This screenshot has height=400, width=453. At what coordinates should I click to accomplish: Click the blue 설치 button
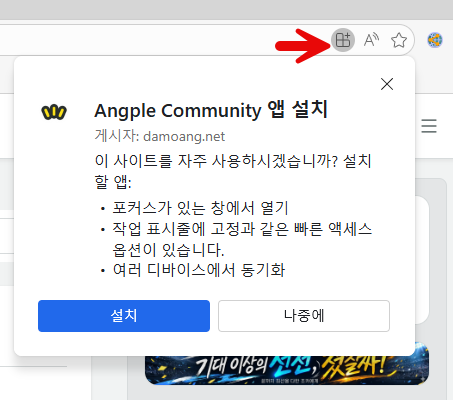coord(124,316)
